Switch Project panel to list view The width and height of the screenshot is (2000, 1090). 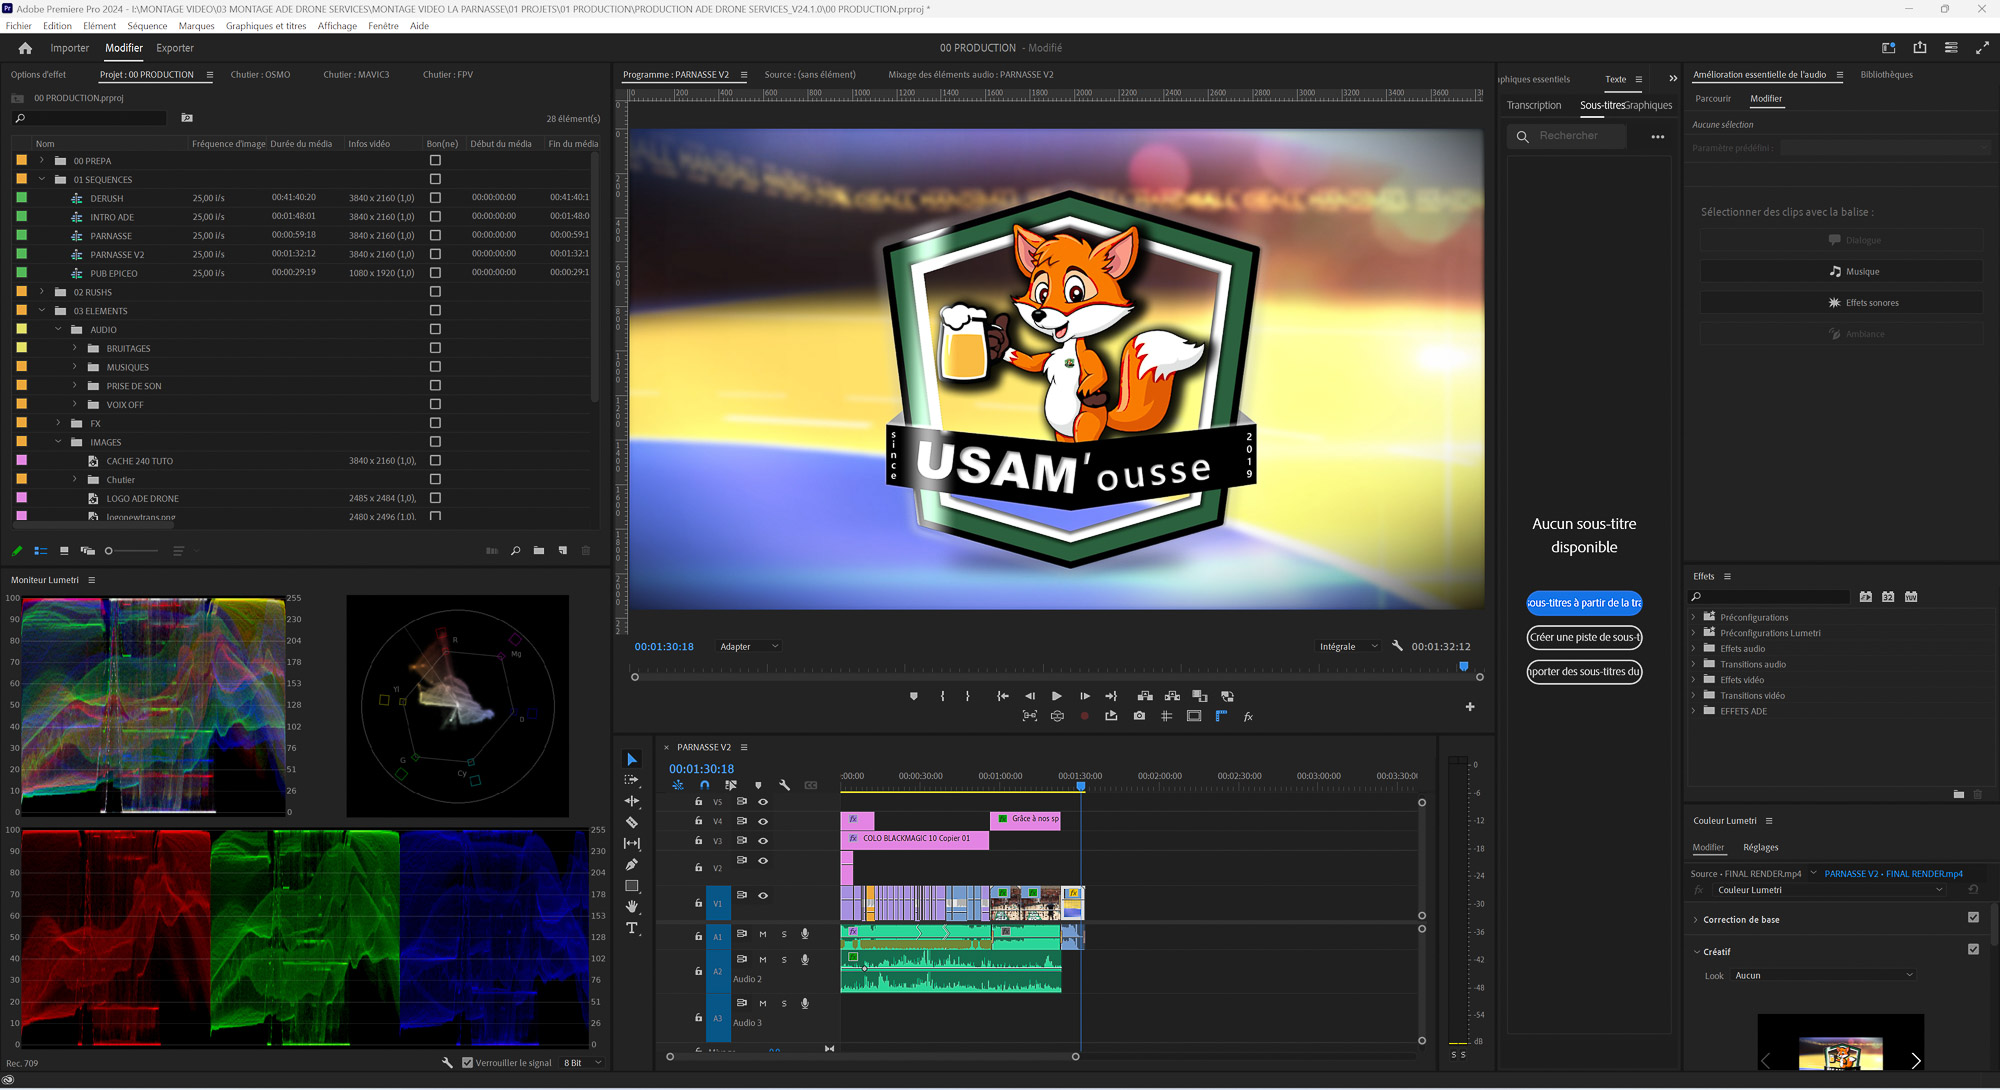click(41, 551)
